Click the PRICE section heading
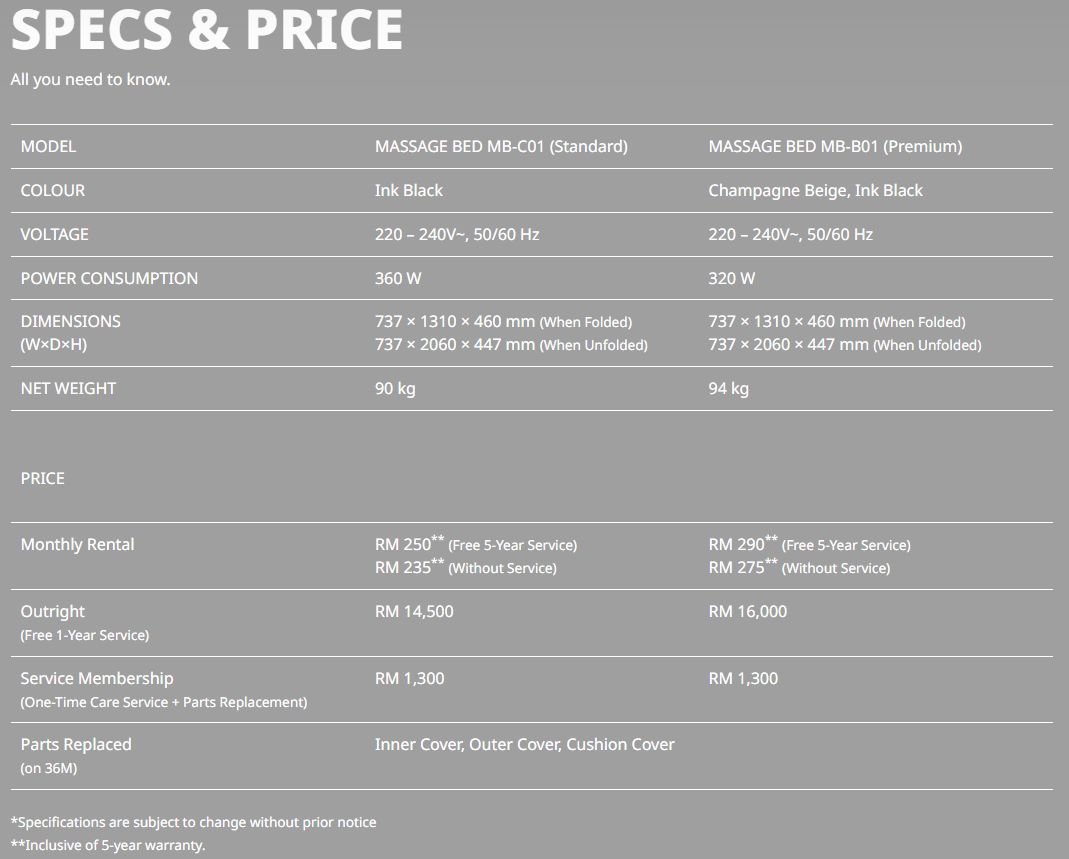1069x859 pixels. tap(43, 479)
